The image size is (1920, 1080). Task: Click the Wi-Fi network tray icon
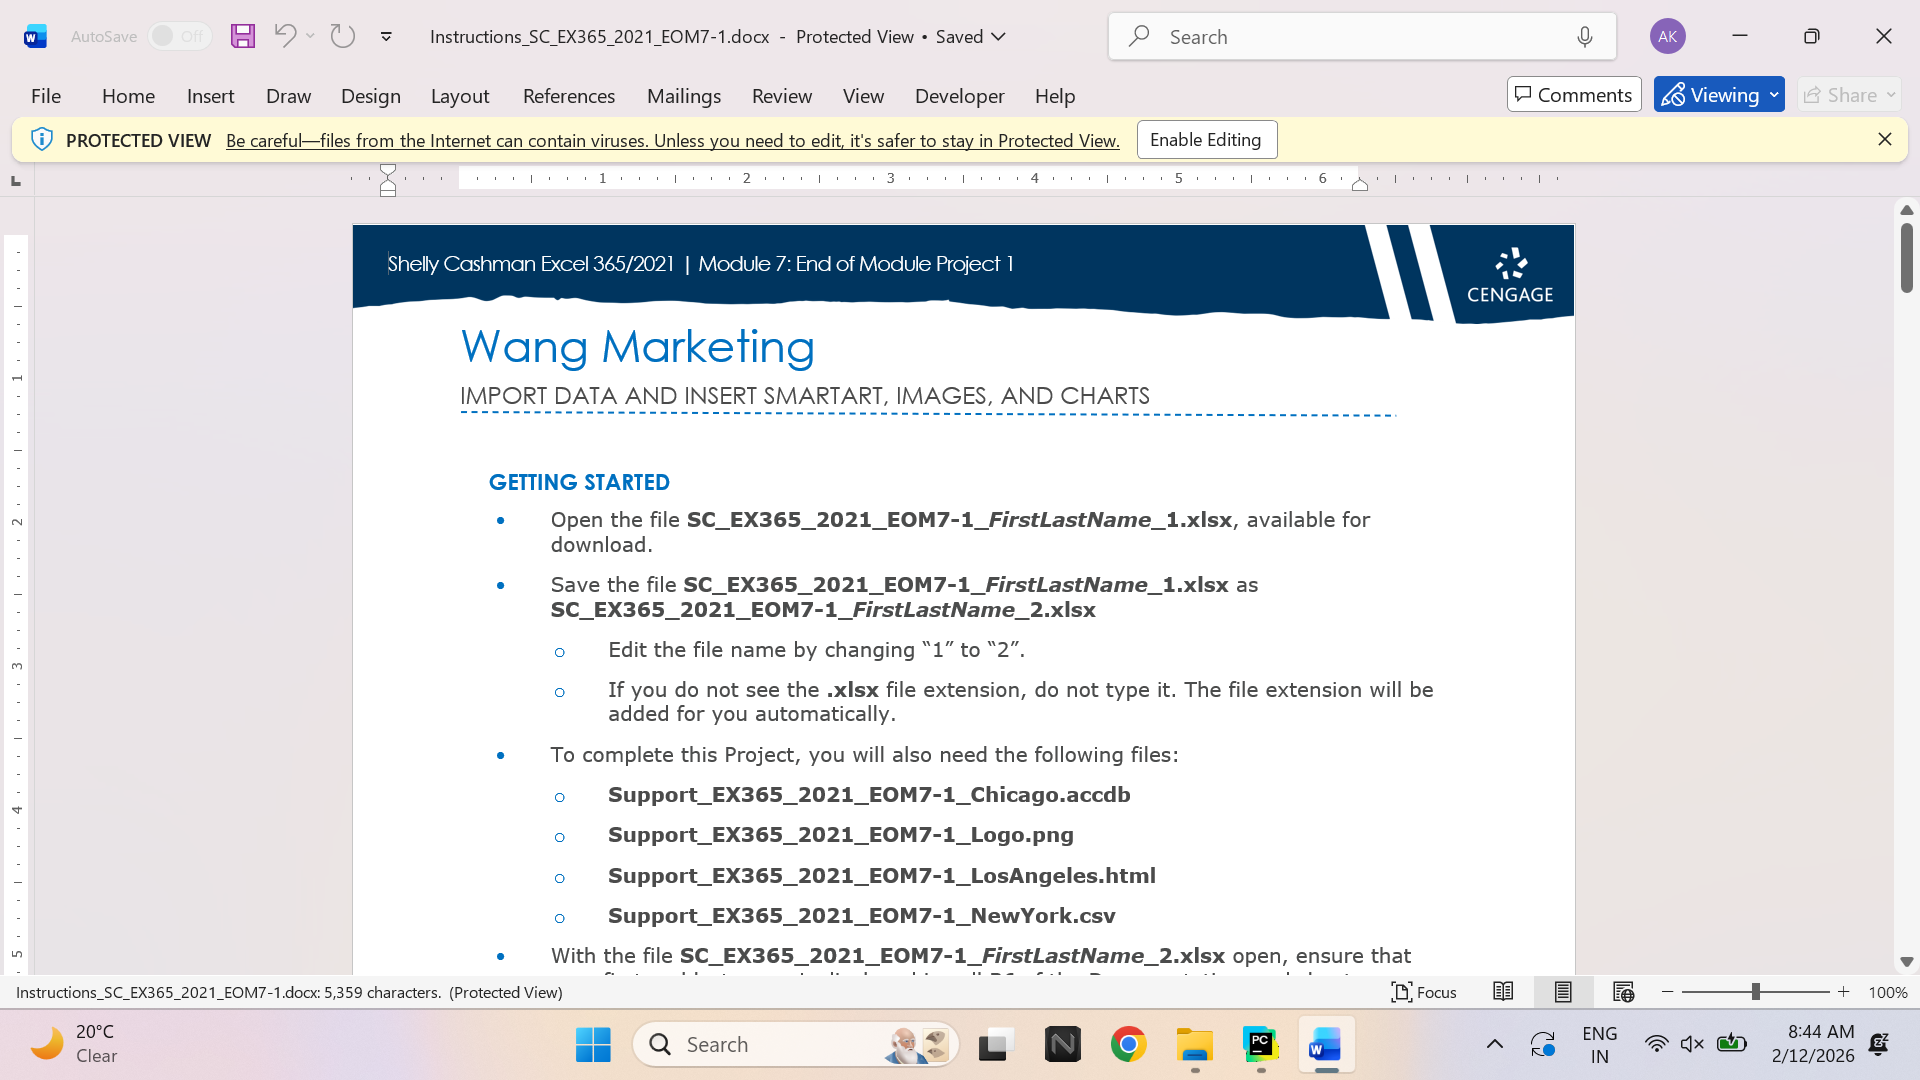click(1656, 1044)
